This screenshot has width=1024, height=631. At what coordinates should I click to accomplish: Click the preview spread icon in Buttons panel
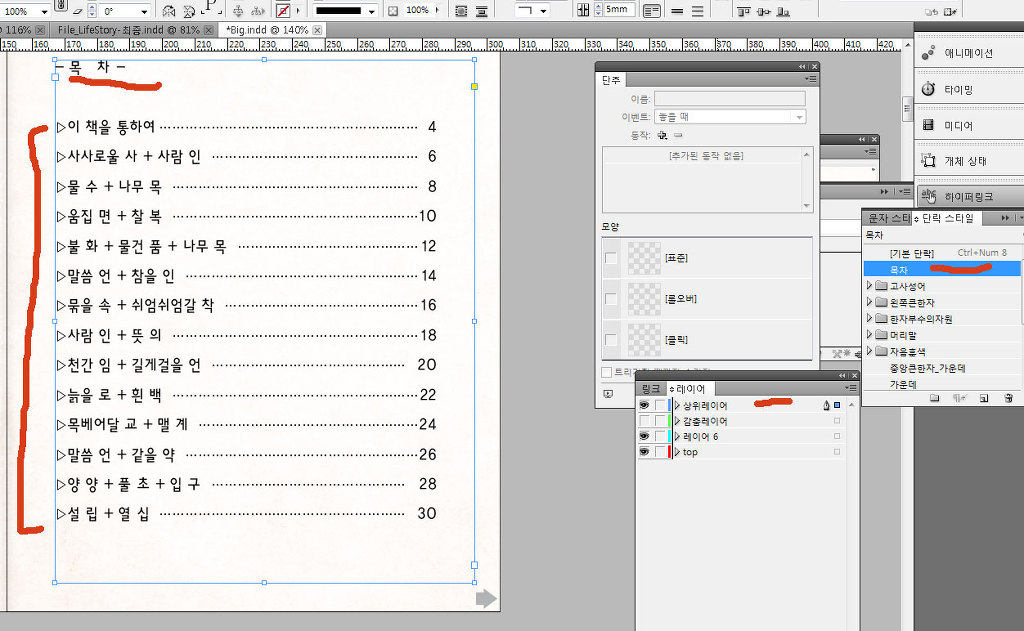[609, 394]
